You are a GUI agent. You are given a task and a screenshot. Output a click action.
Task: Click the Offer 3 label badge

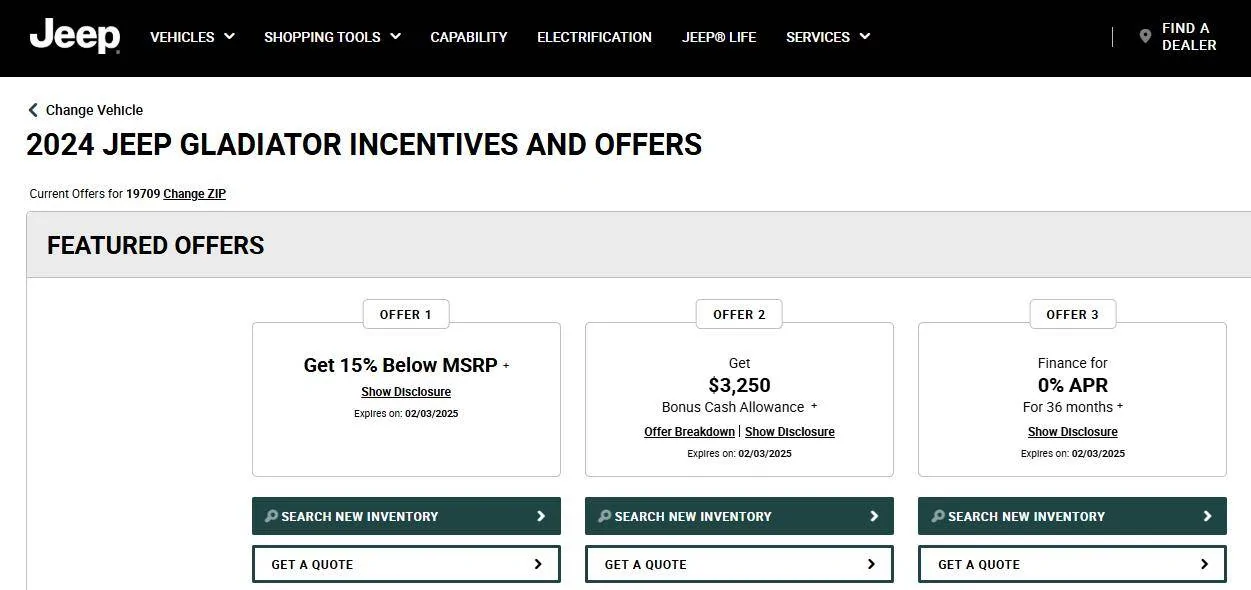(x=1073, y=314)
